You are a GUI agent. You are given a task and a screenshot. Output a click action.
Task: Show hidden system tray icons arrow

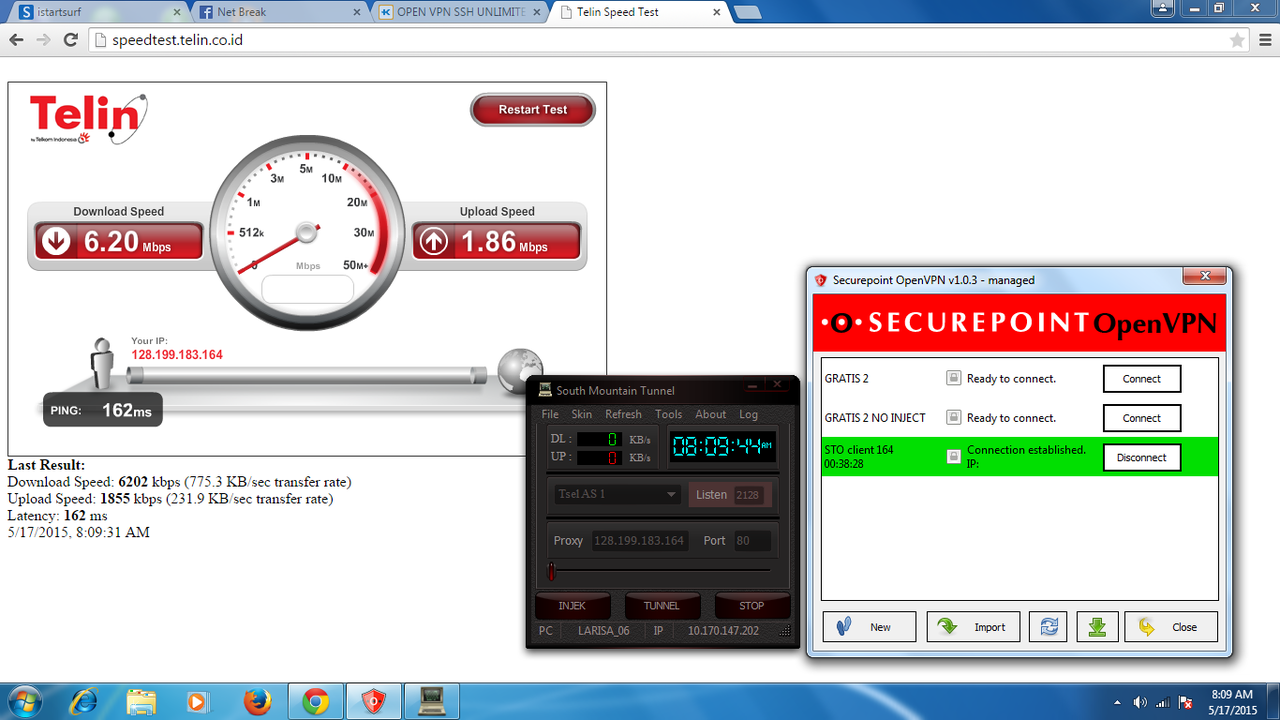1117,702
